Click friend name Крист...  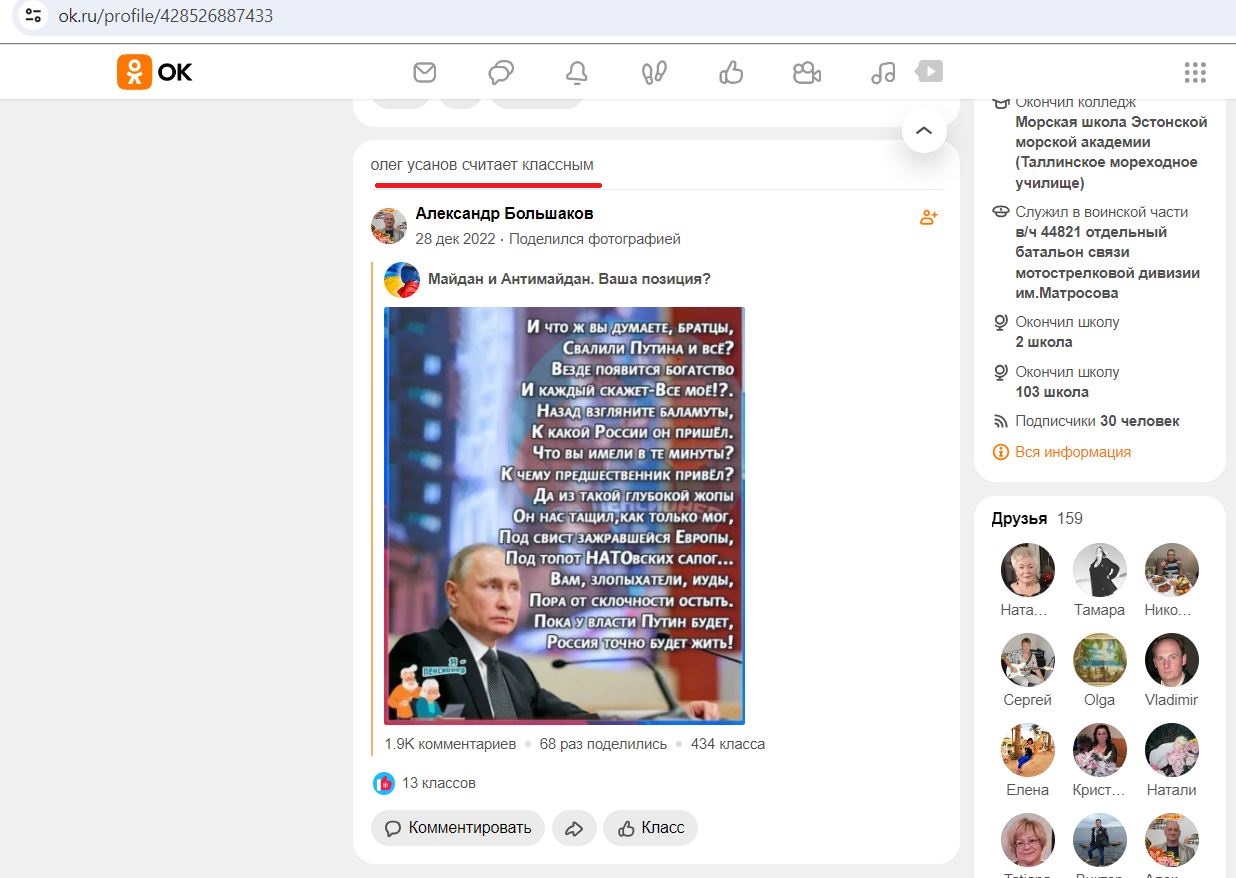pyautogui.click(x=1100, y=790)
